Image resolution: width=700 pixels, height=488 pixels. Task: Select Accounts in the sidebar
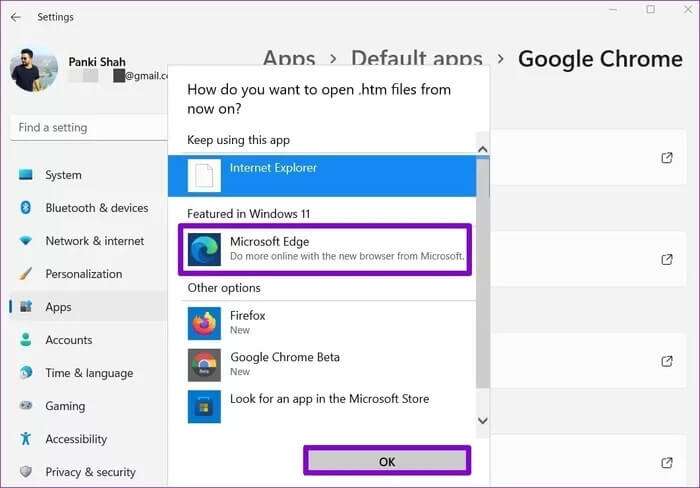pyautogui.click(x=69, y=340)
